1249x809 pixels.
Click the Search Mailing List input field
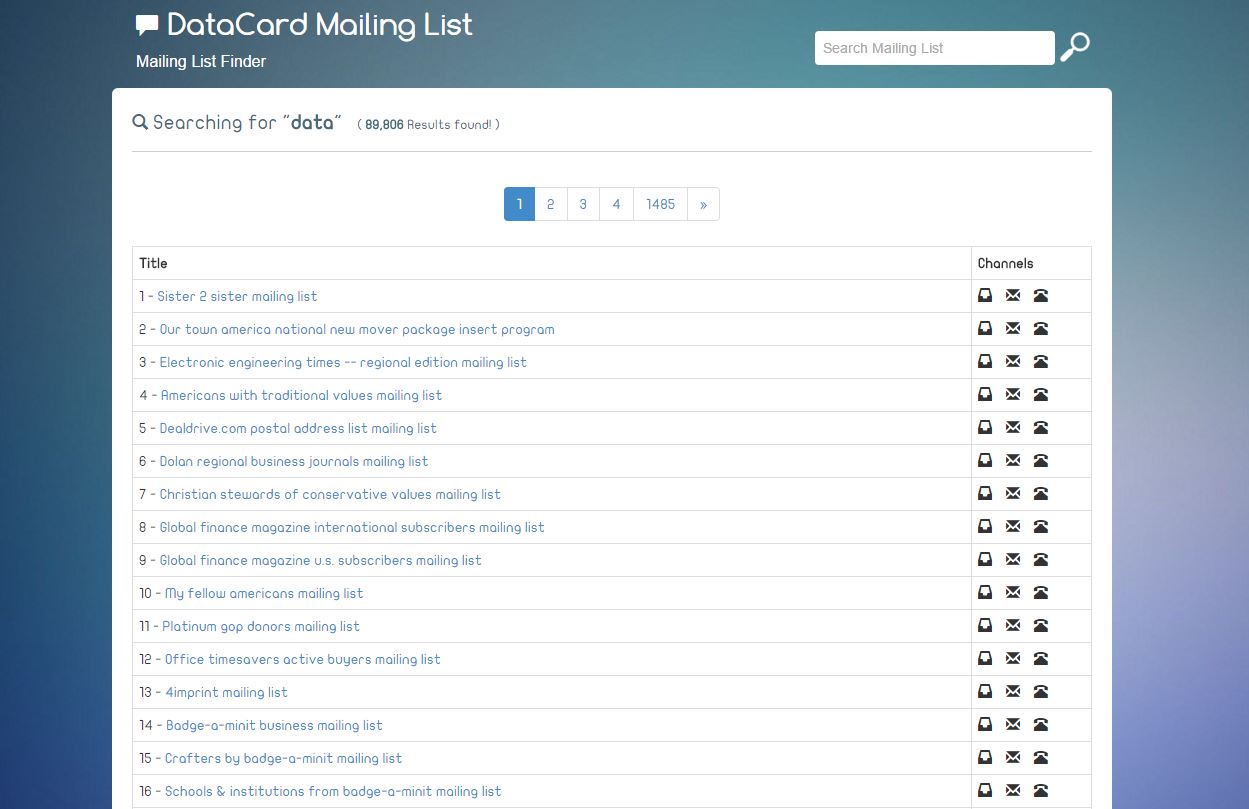(x=935, y=48)
